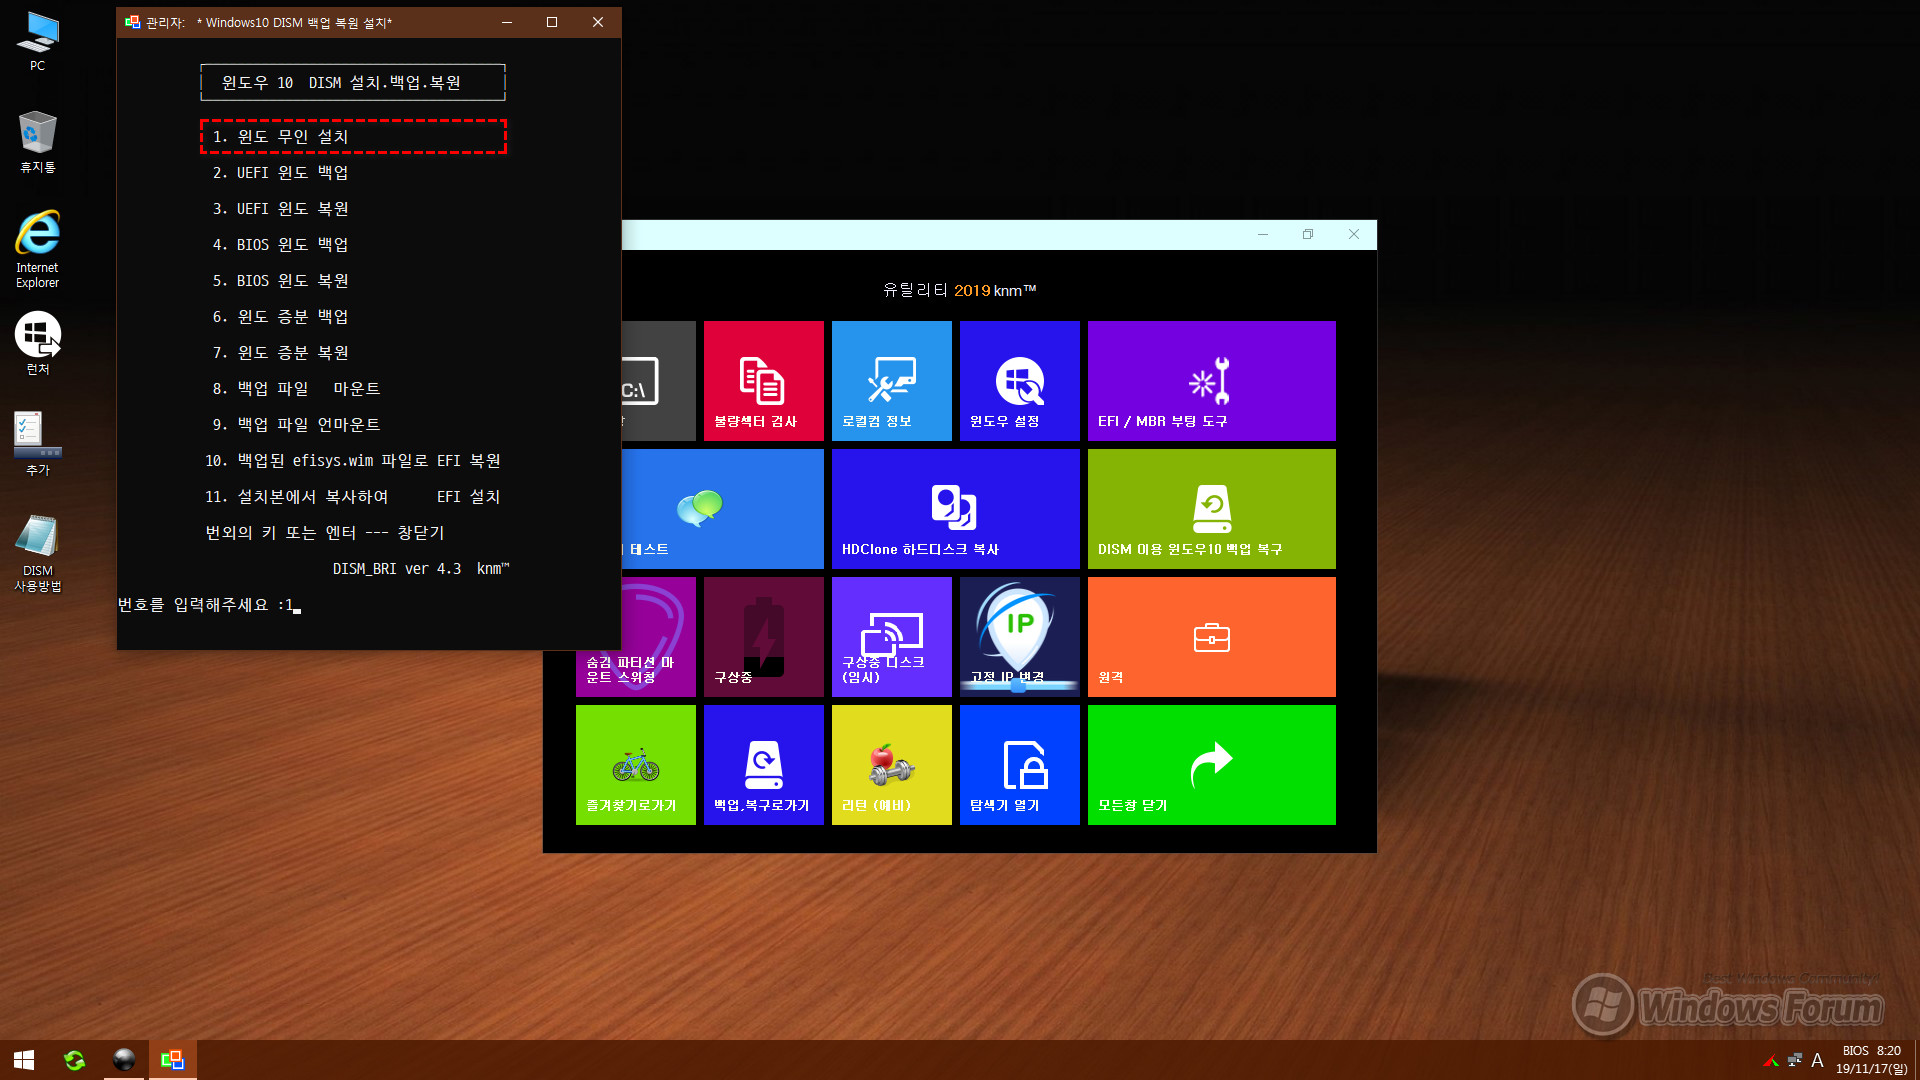Image resolution: width=1920 pixels, height=1080 pixels.
Task: Click the network tray icon
Action: 1795,1060
